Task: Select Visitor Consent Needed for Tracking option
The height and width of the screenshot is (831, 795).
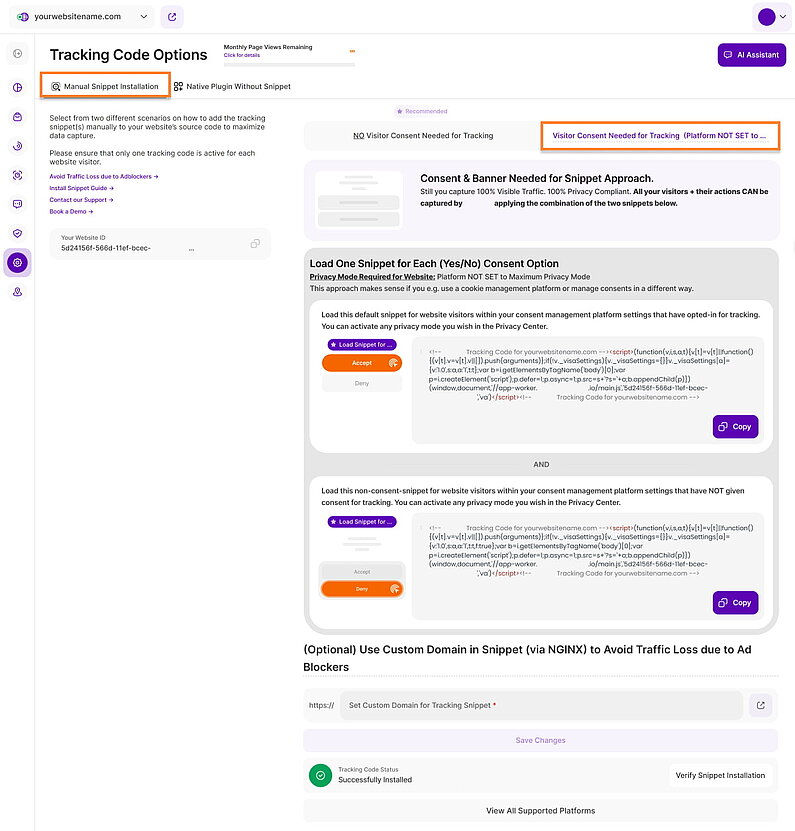Action: (x=660, y=135)
